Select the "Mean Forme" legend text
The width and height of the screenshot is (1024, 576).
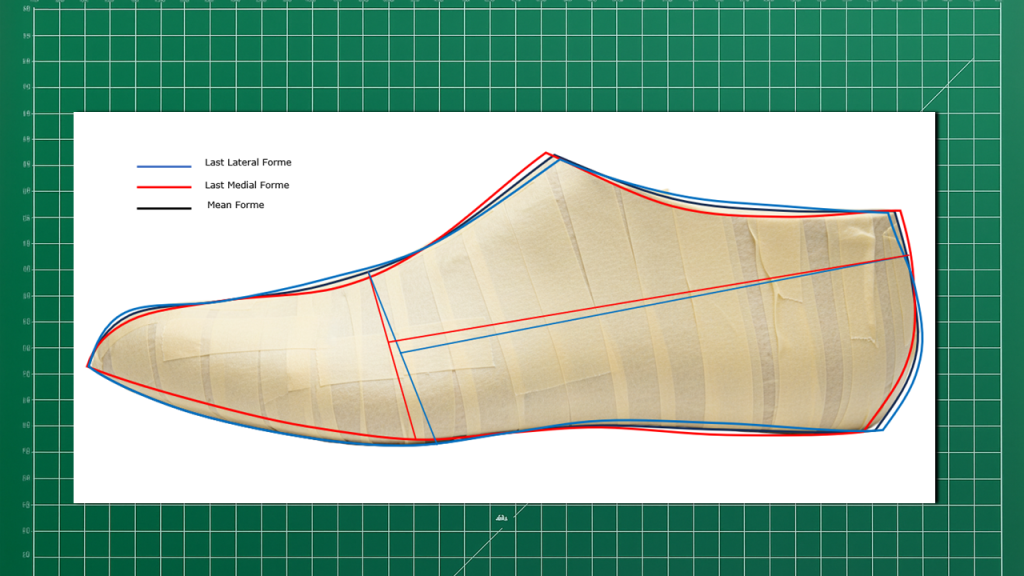[235, 205]
